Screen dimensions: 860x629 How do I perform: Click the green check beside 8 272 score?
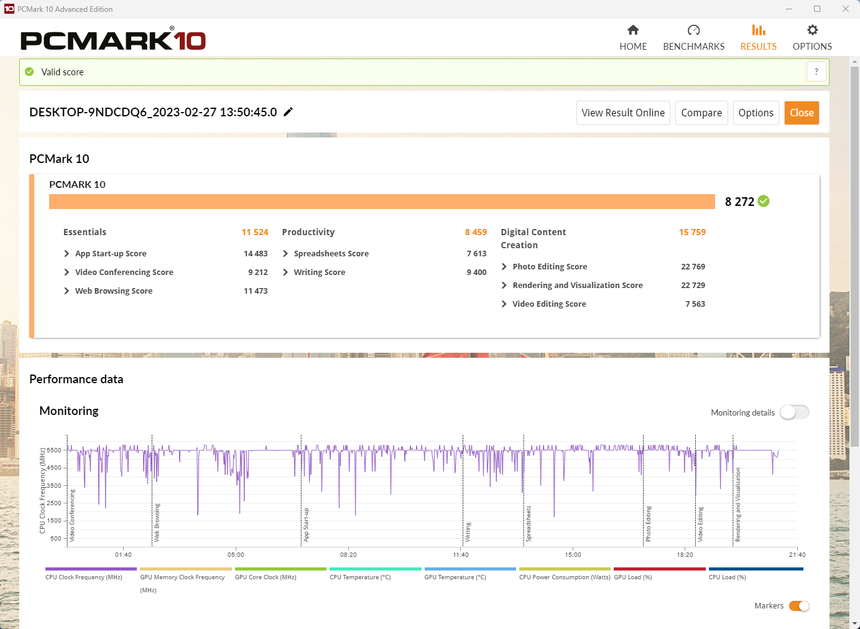764,201
